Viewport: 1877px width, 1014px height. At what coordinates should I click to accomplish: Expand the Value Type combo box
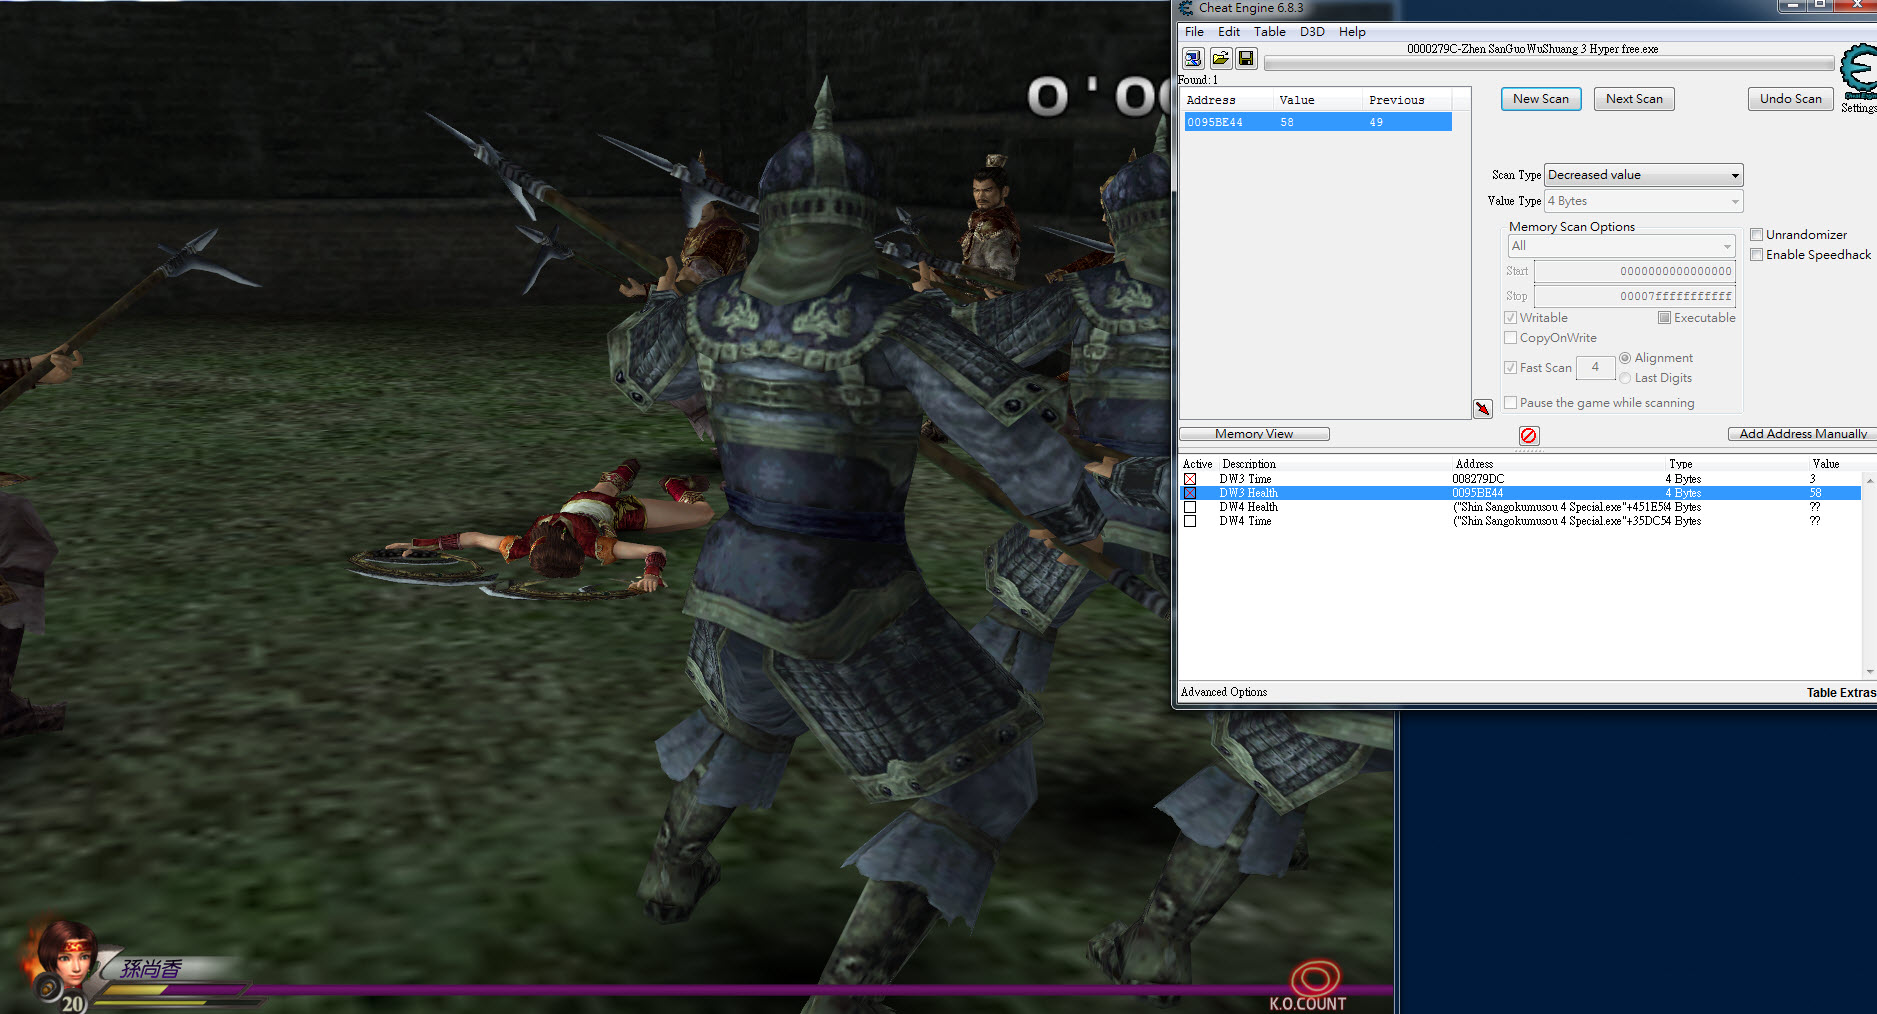pos(1643,201)
